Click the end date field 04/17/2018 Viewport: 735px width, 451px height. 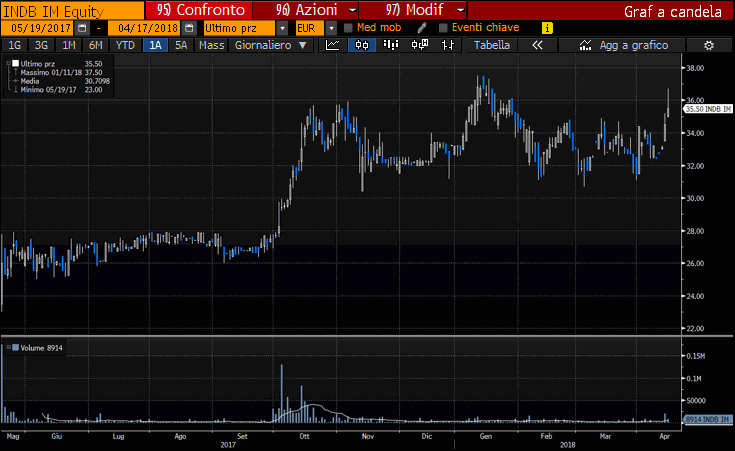tap(145, 28)
